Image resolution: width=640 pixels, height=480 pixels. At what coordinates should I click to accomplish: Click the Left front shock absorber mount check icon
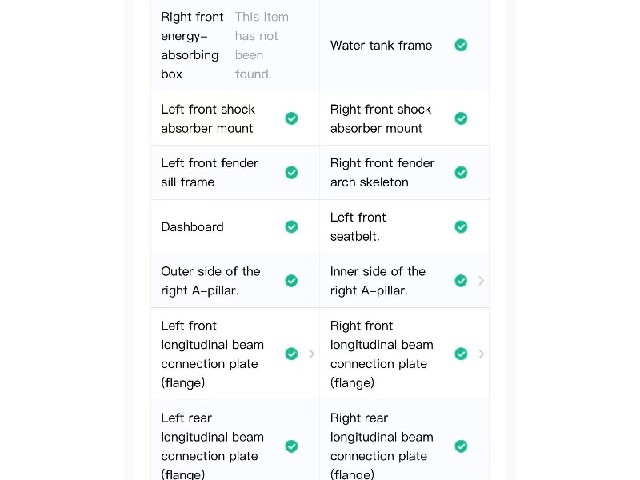pyautogui.click(x=291, y=118)
